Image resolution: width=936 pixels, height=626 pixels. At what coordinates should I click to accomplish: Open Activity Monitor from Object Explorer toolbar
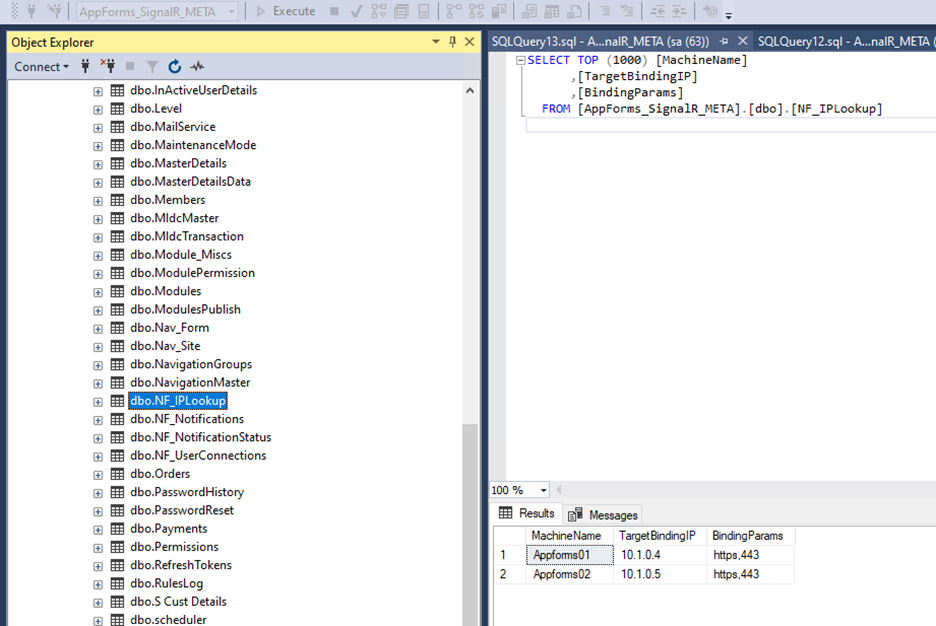(197, 66)
